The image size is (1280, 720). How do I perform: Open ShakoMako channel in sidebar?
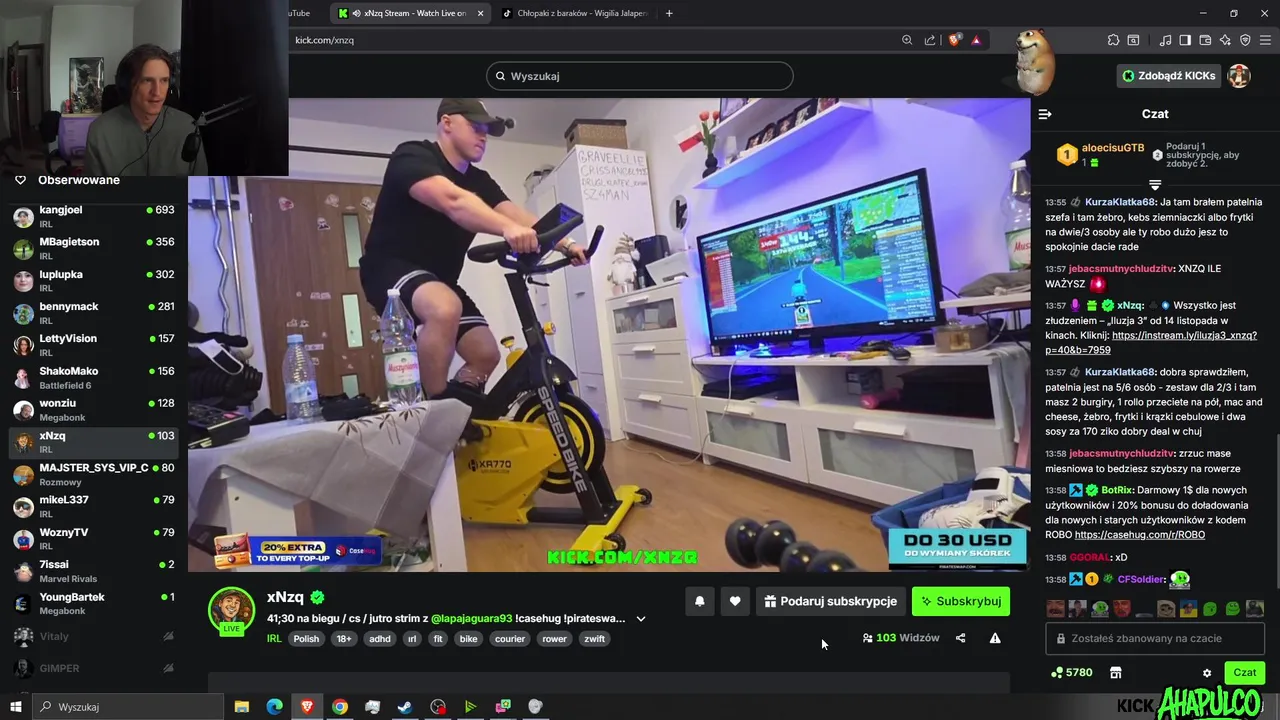[x=94, y=377]
